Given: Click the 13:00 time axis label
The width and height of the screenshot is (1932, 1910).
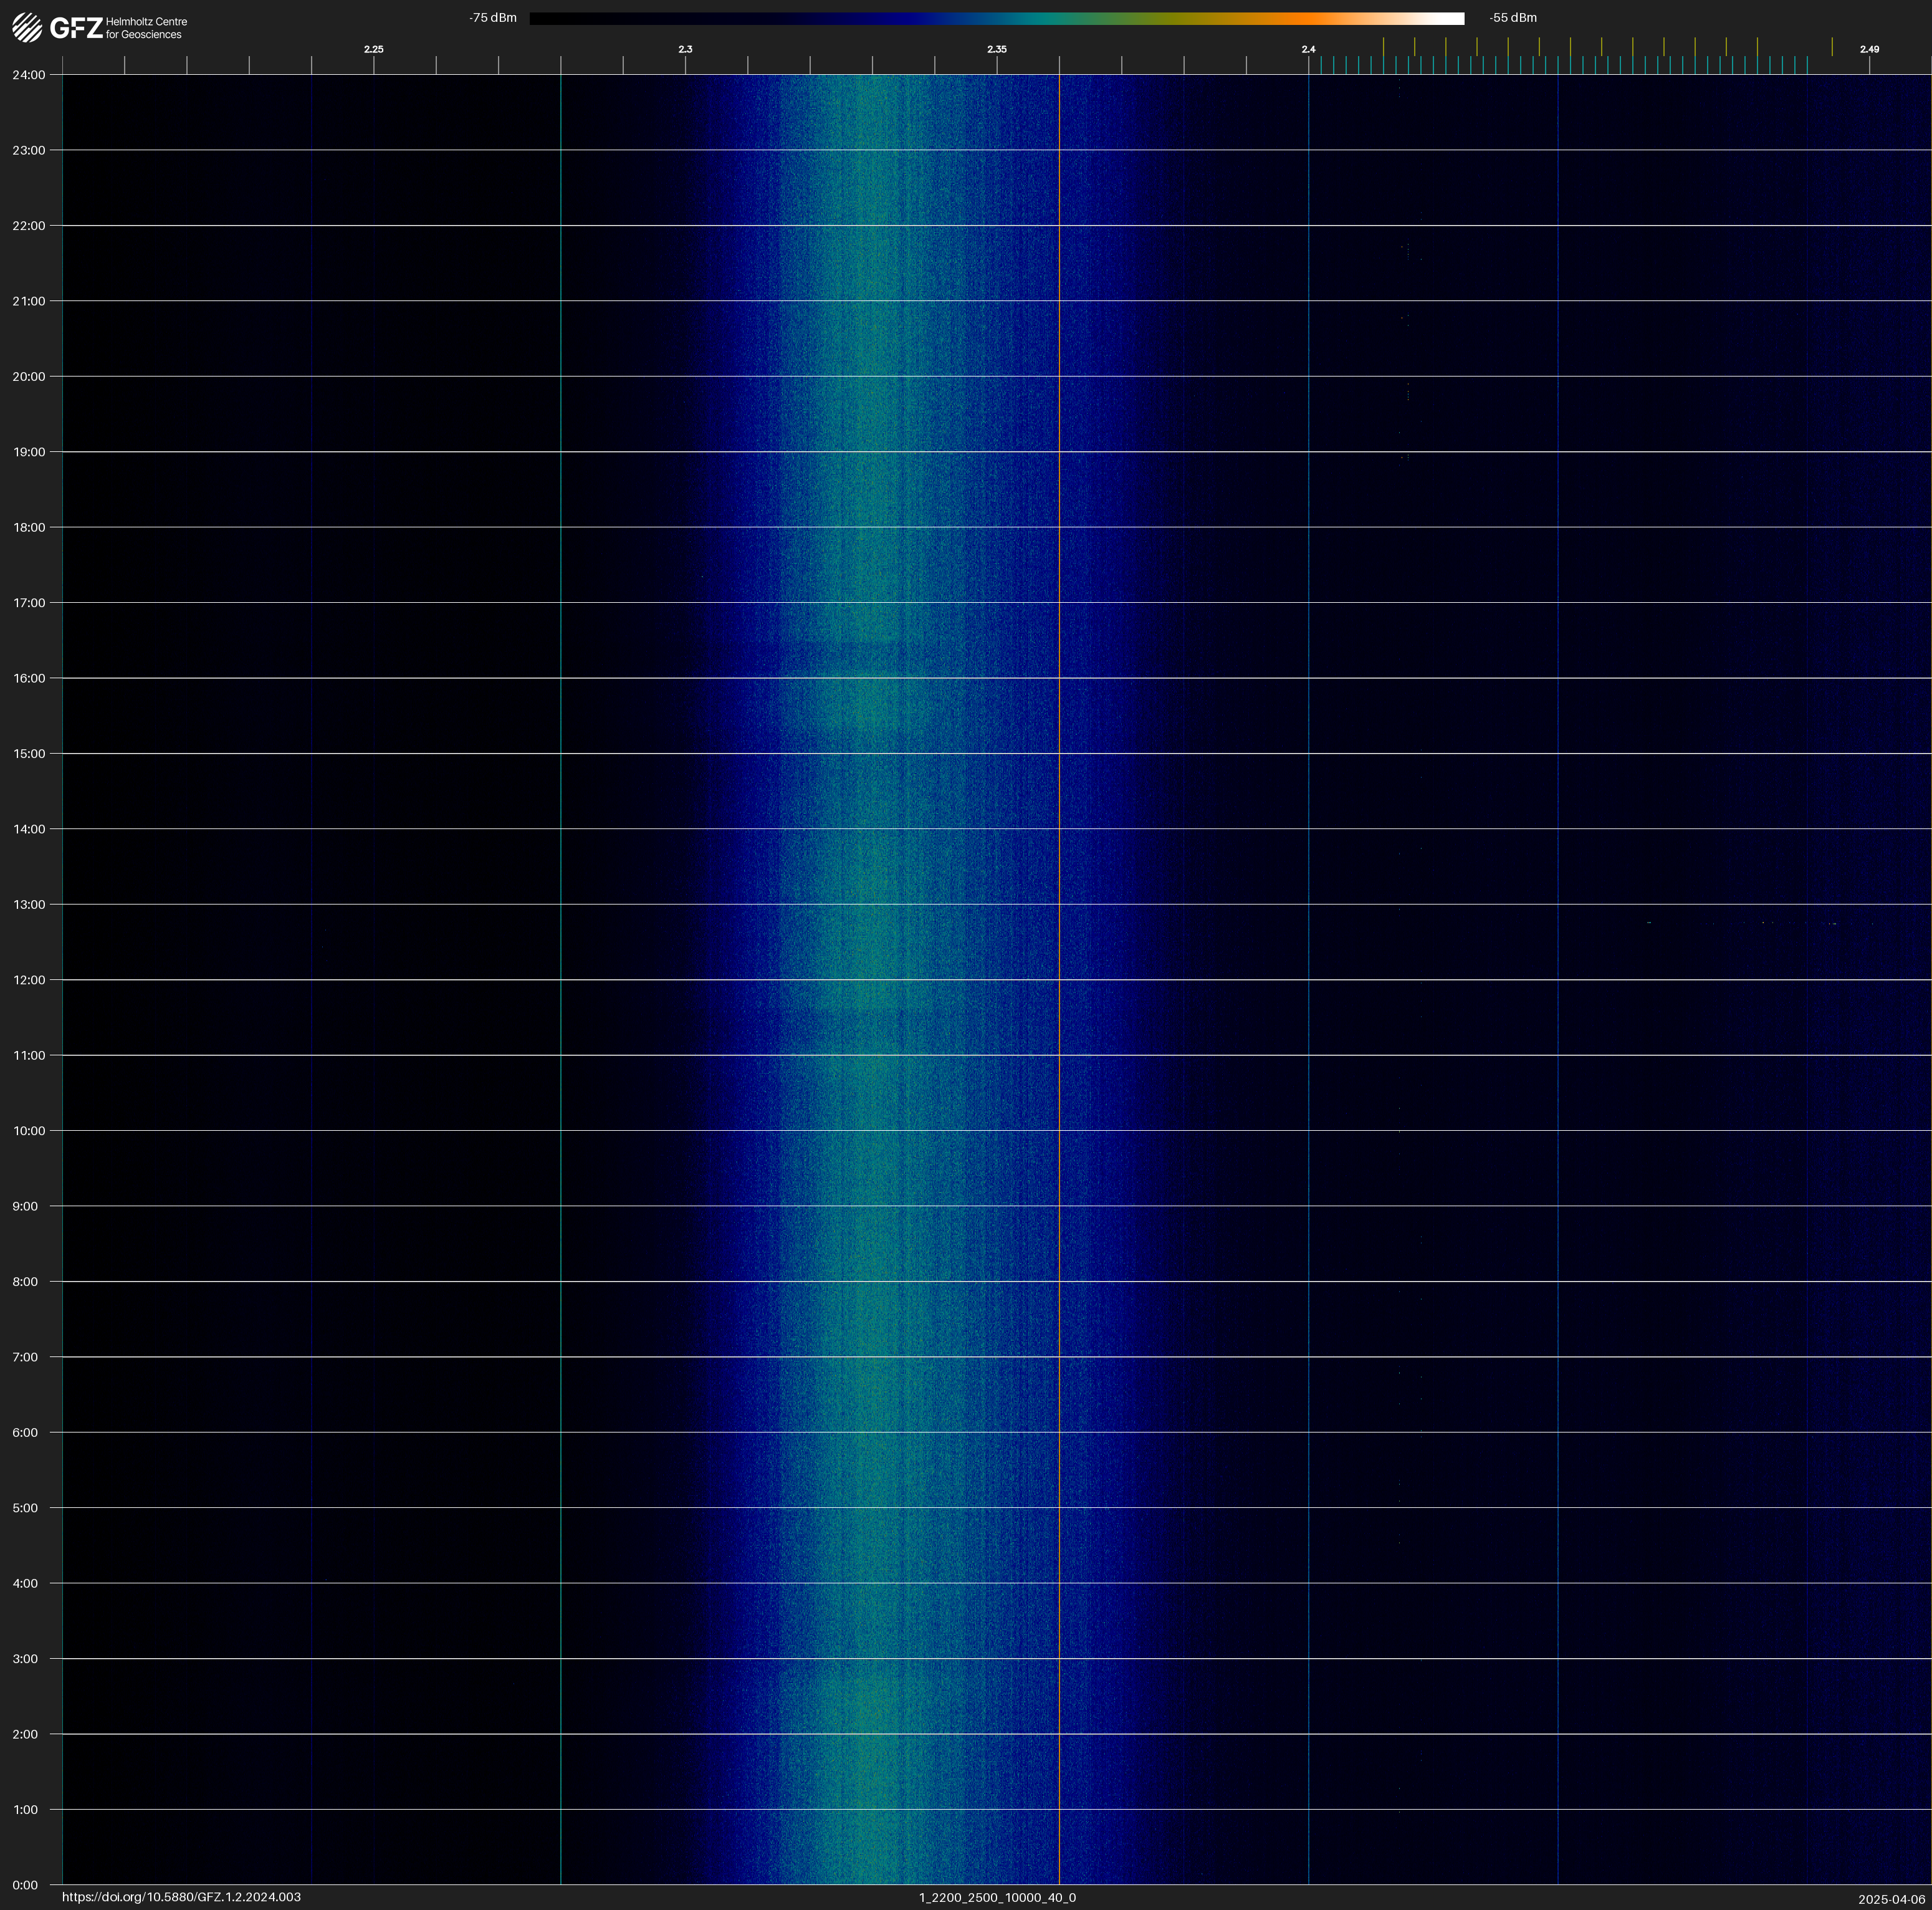Looking at the screenshot, I should (x=29, y=905).
